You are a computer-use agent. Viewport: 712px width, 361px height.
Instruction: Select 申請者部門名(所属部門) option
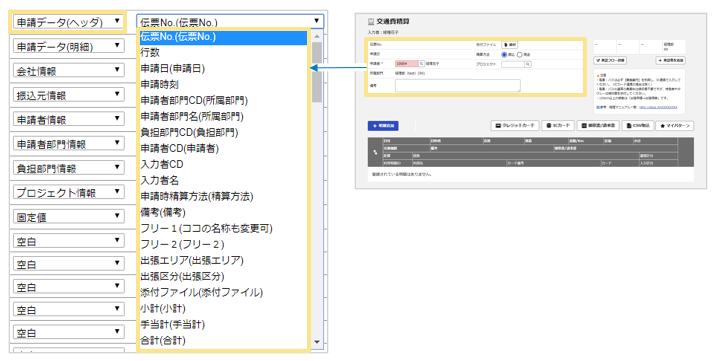click(223, 116)
